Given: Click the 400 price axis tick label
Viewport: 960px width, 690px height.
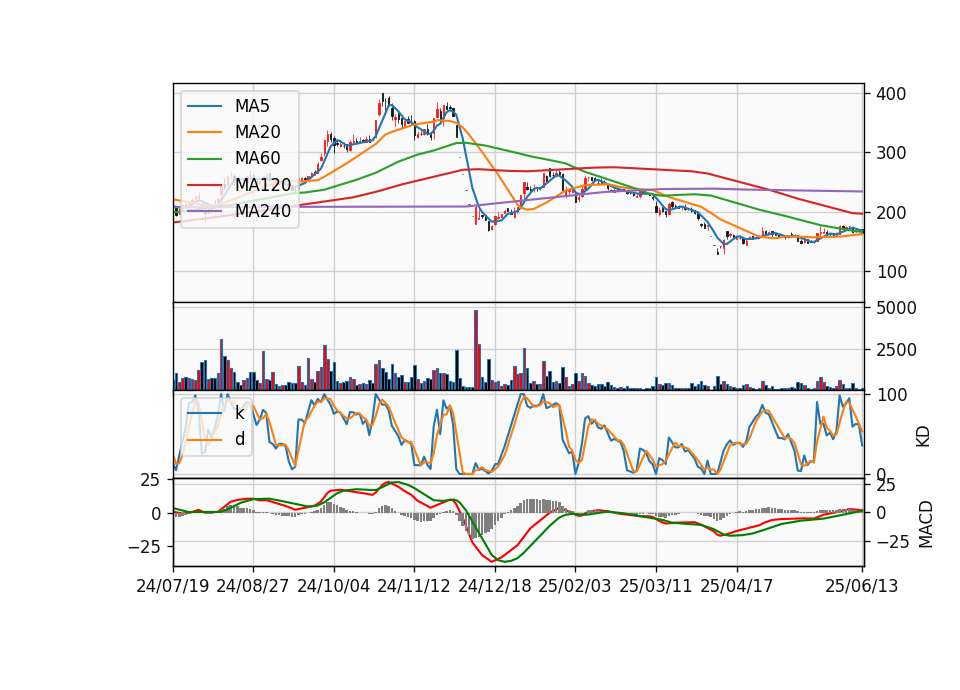Looking at the screenshot, I should [x=891, y=94].
